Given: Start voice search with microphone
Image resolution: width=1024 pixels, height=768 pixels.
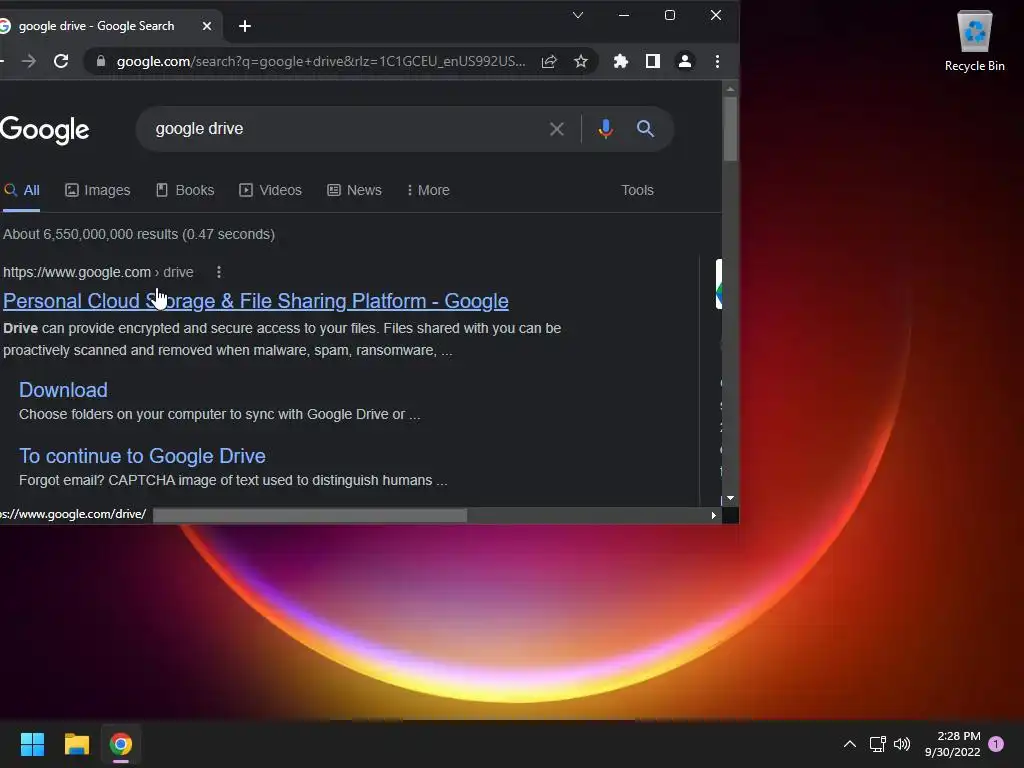Looking at the screenshot, I should click(605, 129).
